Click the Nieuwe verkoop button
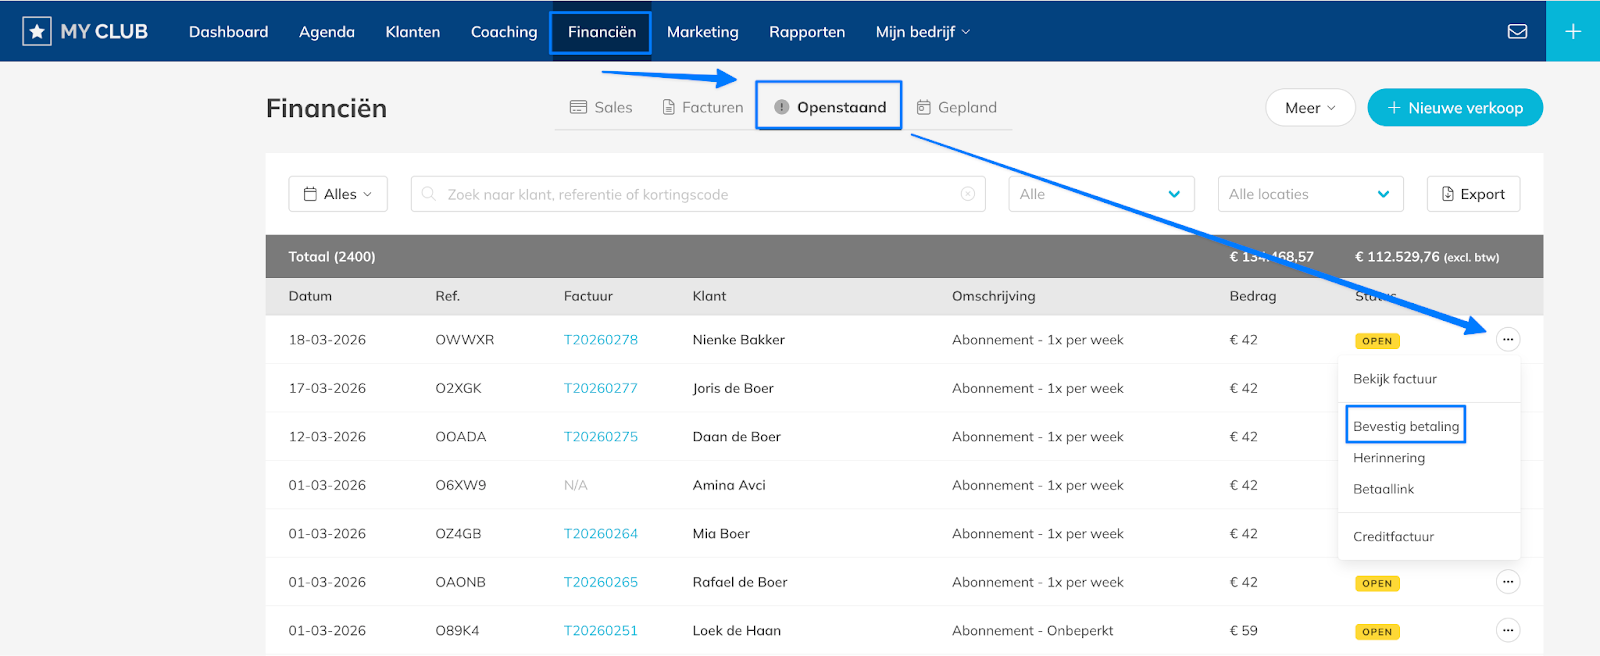Screen dimensions: 1600x656 point(1454,108)
